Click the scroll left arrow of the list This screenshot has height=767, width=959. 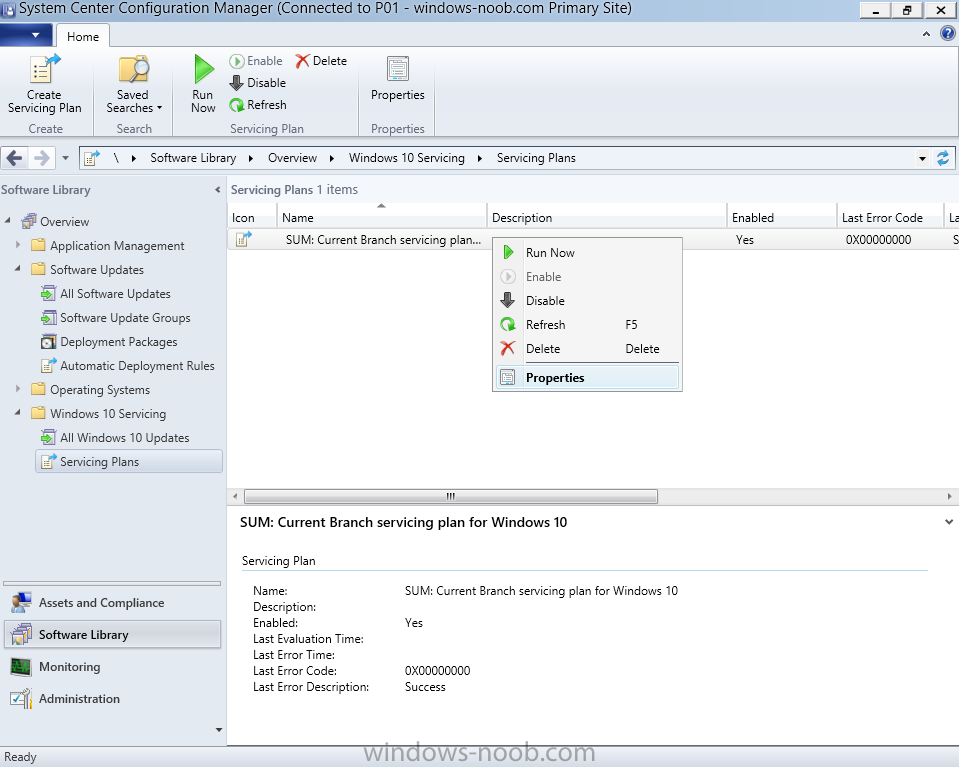(x=235, y=496)
